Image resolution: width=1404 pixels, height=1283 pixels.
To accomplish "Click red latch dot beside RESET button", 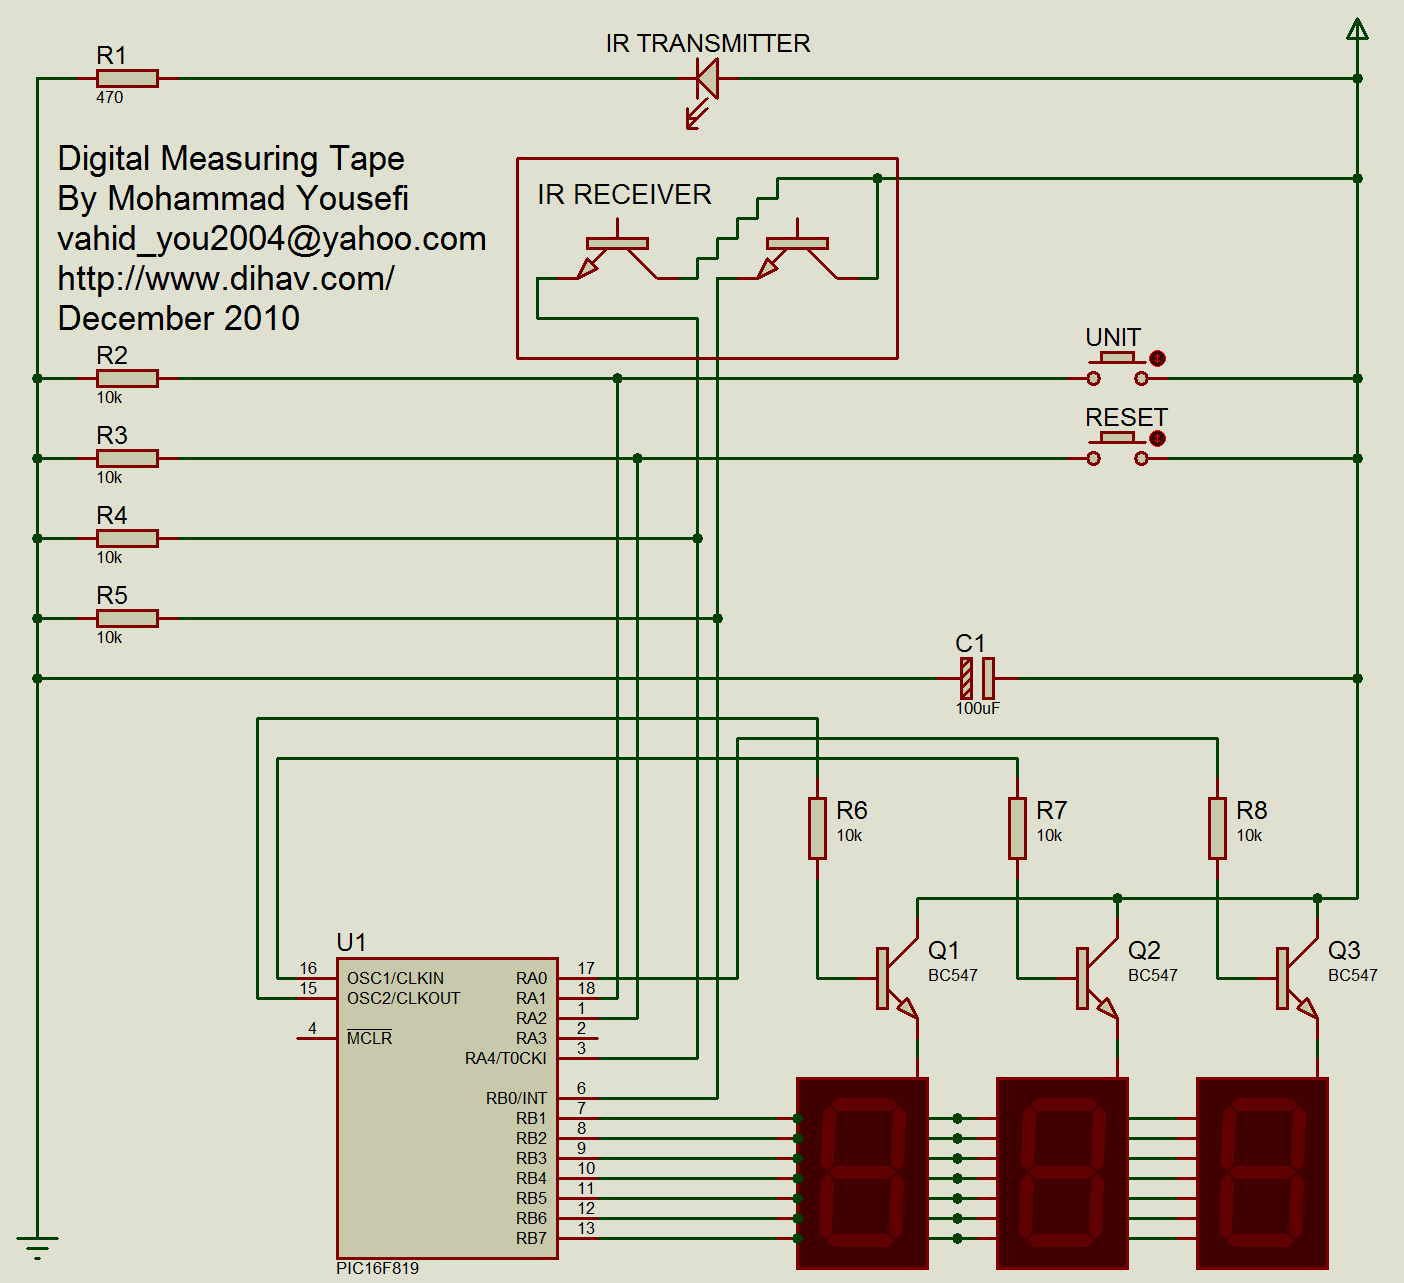I will pyautogui.click(x=1157, y=438).
